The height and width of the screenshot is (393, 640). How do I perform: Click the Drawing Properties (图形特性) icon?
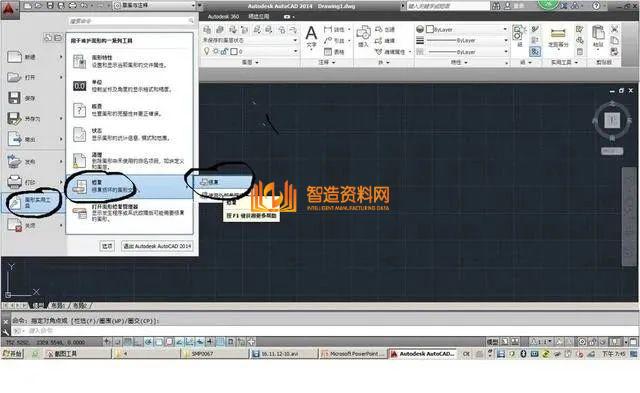(79, 61)
